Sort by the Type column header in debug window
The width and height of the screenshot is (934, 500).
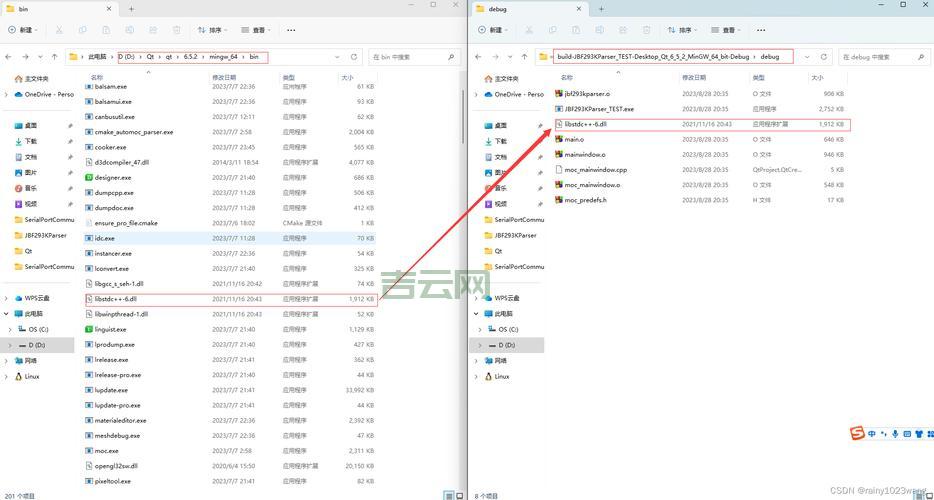(x=758, y=77)
